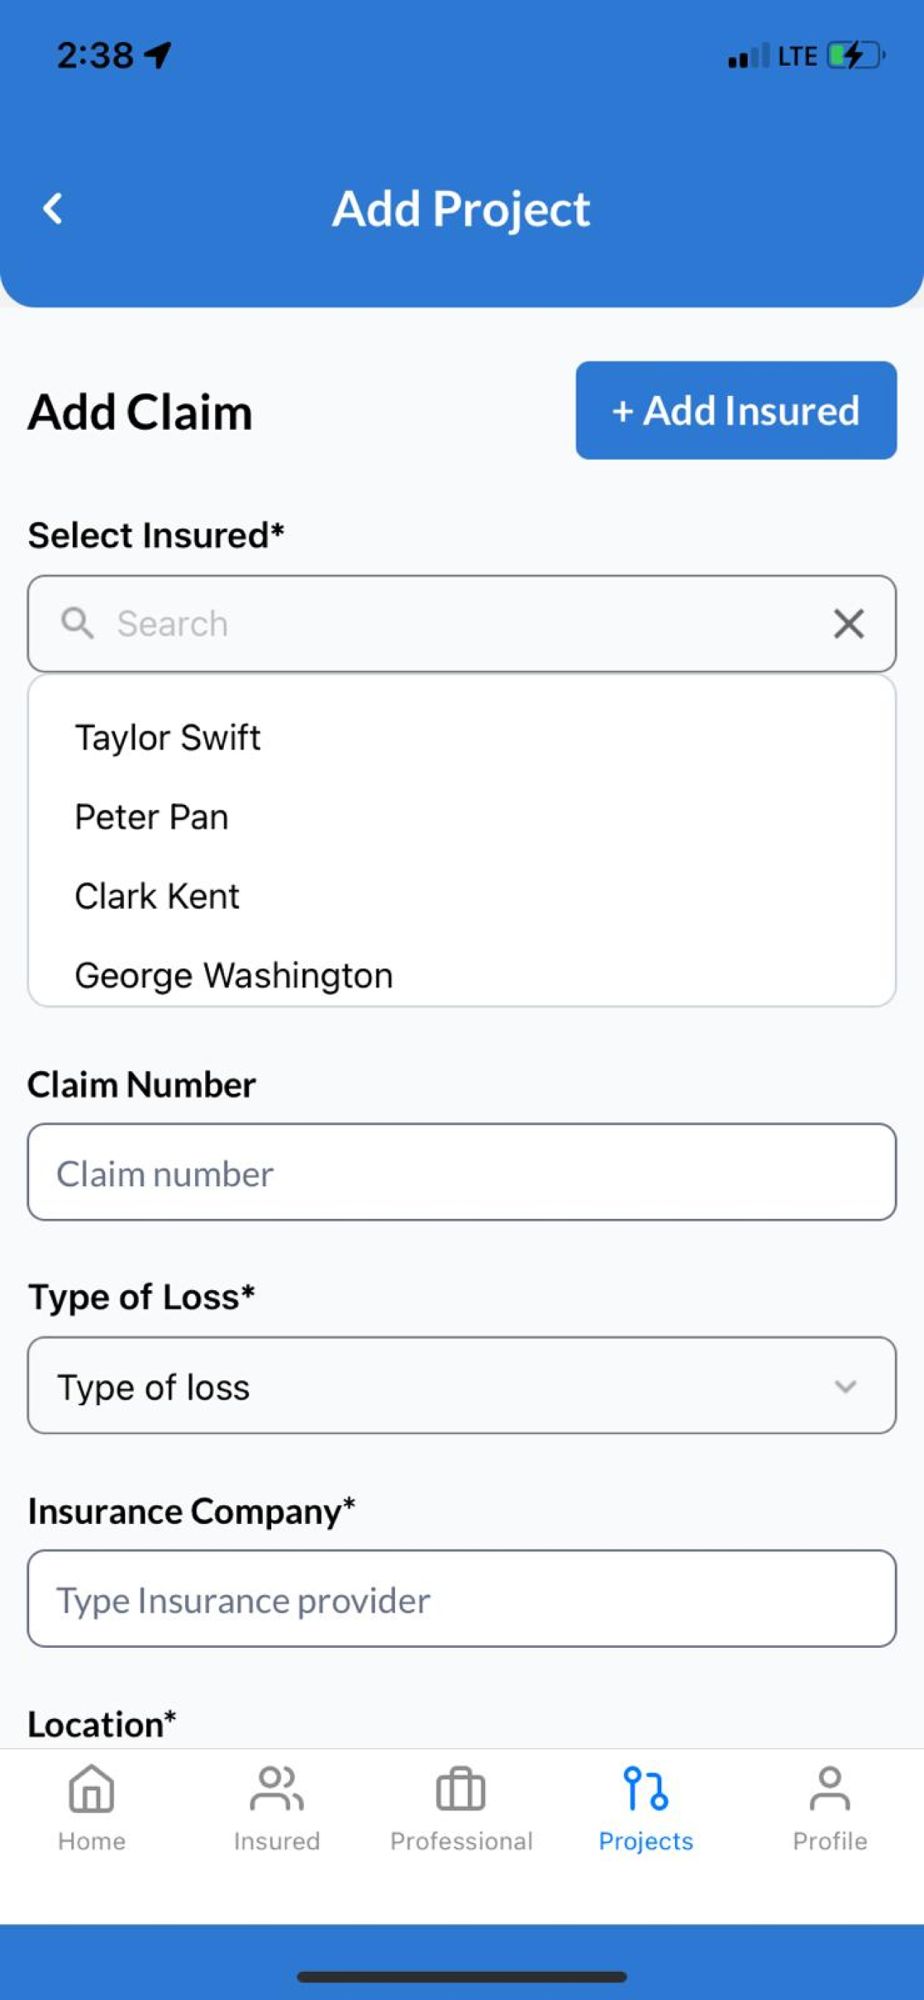Clear the insured search with X
Screen dimensions: 924x2000
848,624
